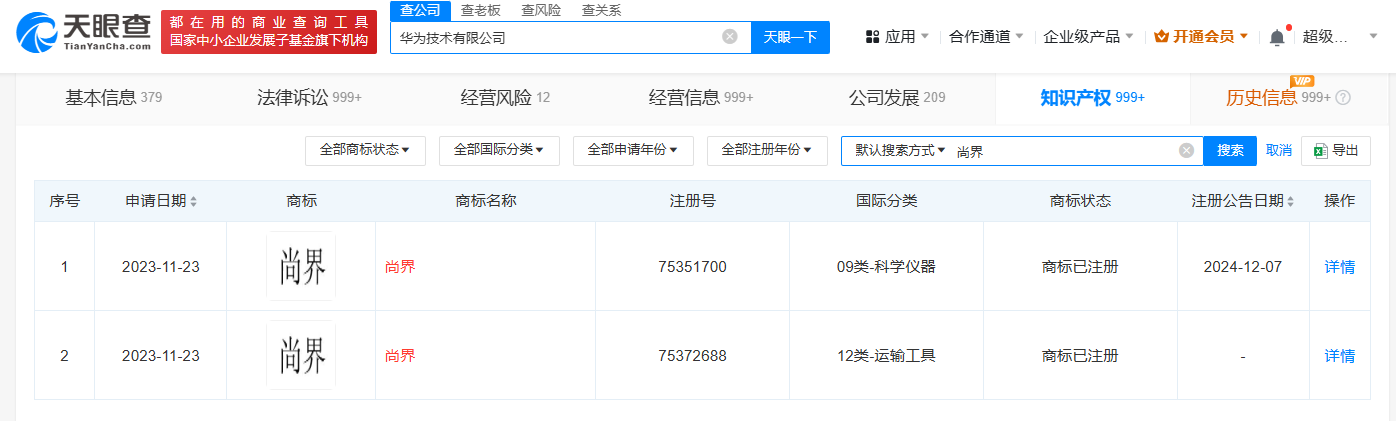Open 详情 for registration 75351700
This screenshot has height=421, width=1396.
point(1339,267)
